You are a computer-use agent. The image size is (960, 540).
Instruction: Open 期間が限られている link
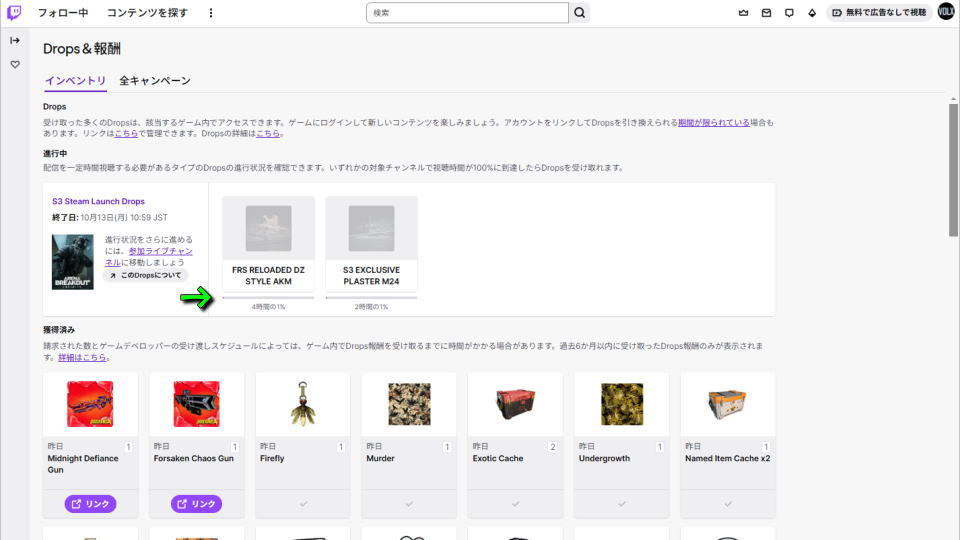tap(714, 122)
